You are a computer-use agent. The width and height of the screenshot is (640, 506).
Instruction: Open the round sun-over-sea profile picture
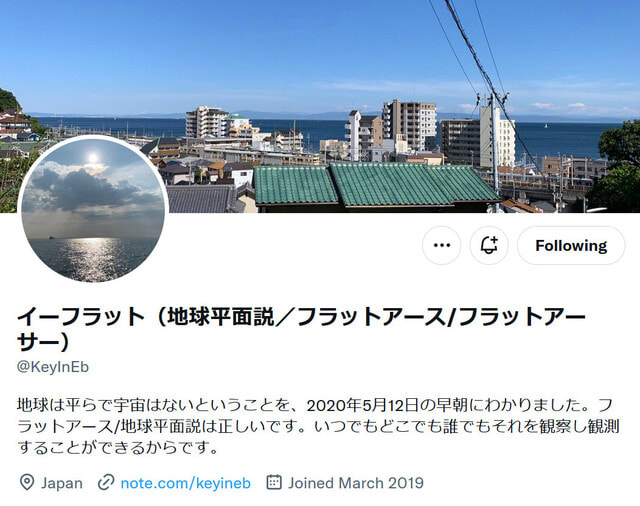(93, 209)
